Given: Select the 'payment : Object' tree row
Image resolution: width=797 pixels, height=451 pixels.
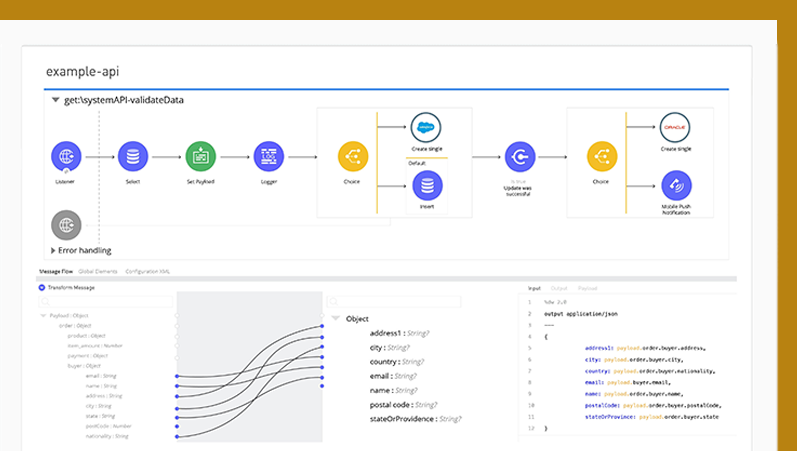Looking at the screenshot, I should pos(87,356).
